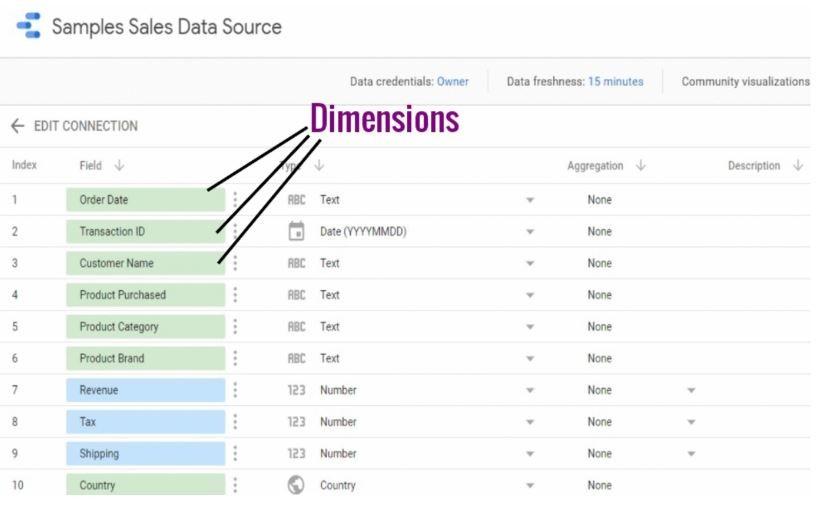
Task: Click the Data Studio logo icon
Action: (28, 26)
